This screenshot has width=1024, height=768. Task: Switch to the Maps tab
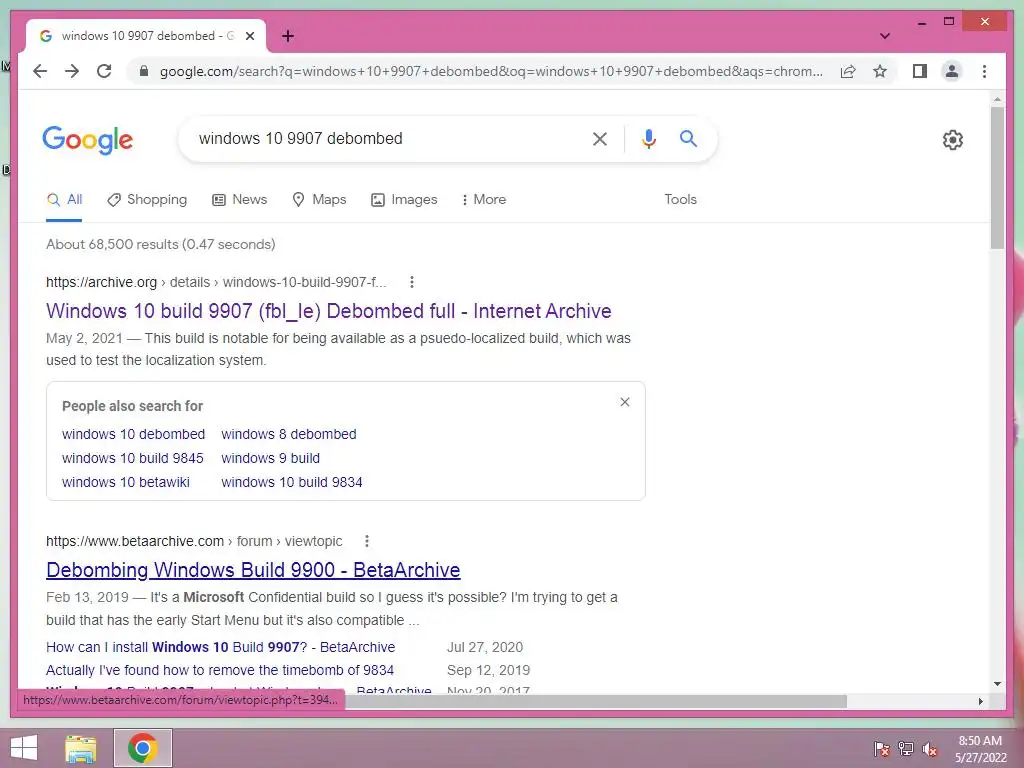pos(319,200)
